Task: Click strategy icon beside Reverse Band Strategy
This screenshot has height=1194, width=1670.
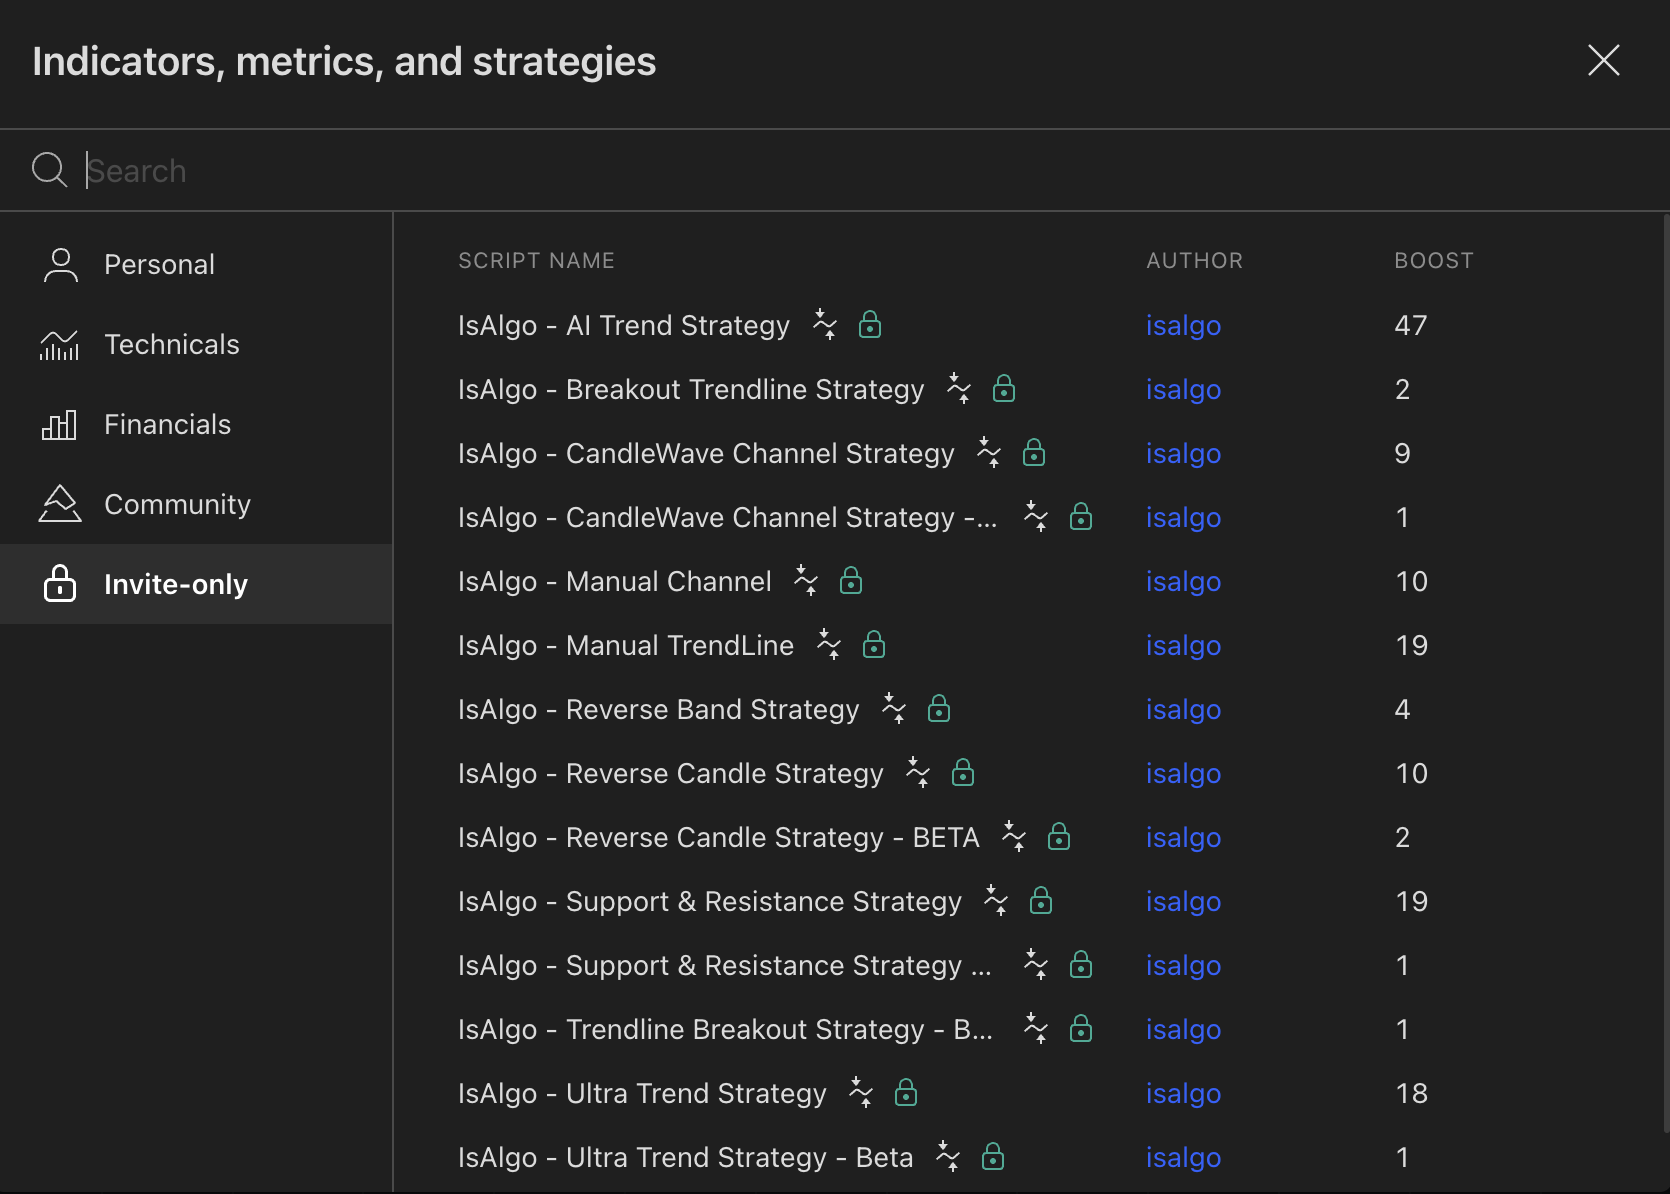Action: (x=894, y=709)
